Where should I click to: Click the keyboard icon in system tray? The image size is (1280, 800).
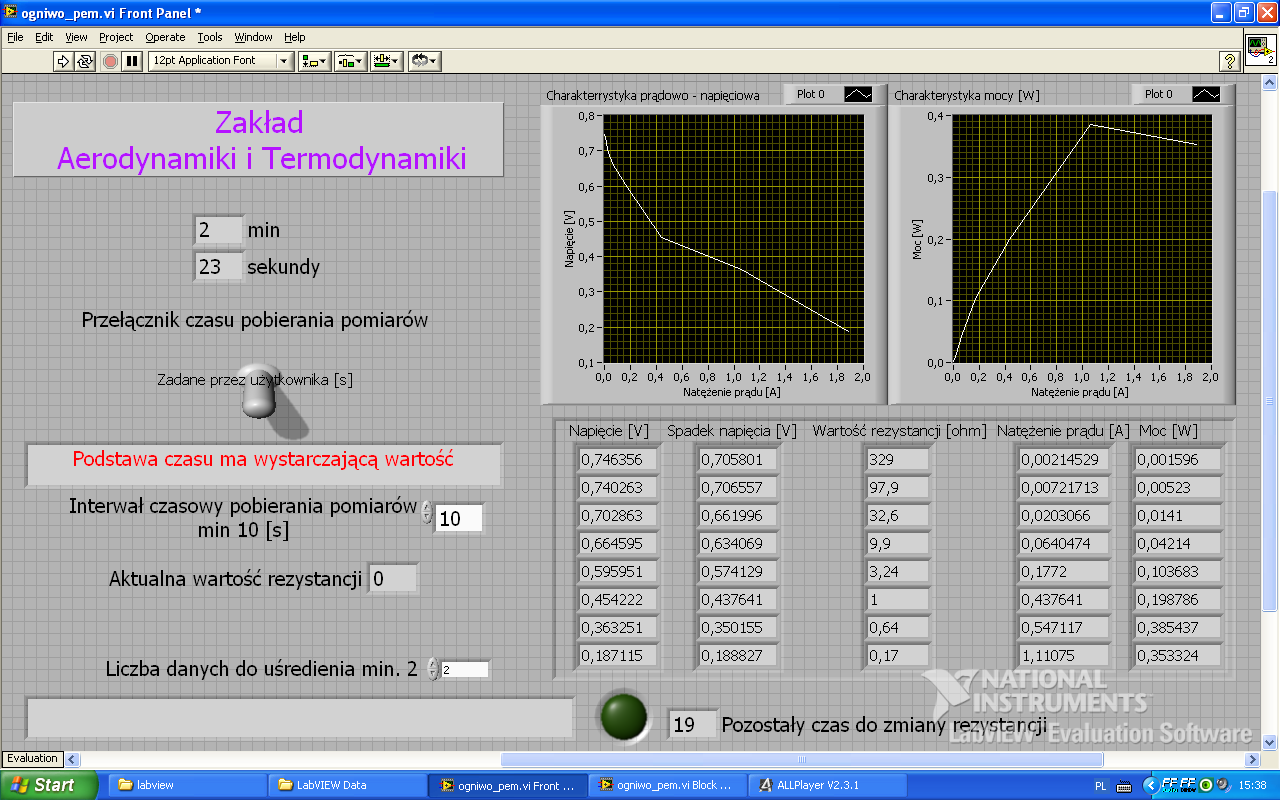[1123, 785]
